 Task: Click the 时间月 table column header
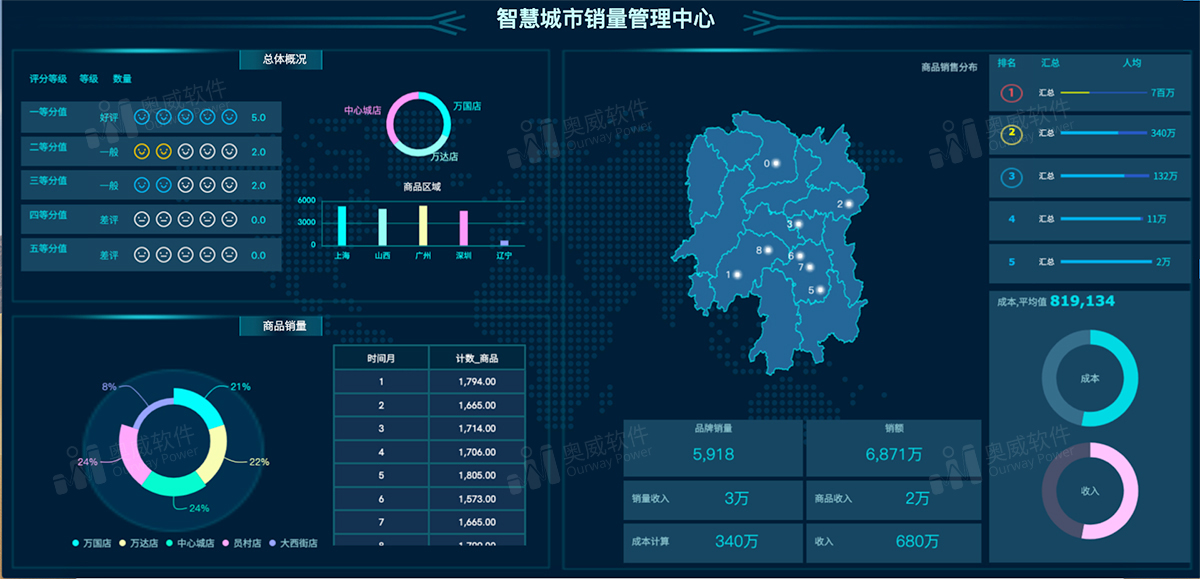[x=381, y=358]
